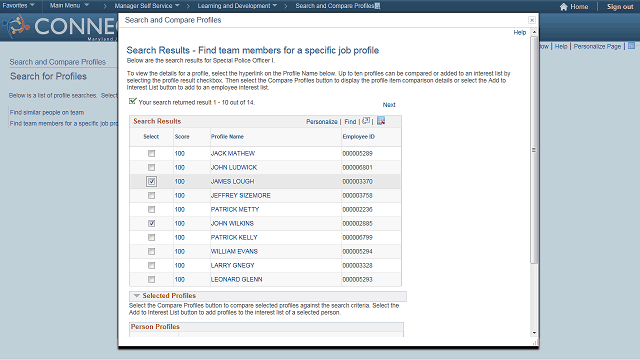The image size is (640, 360).
Task: Click the Find similar people on team link
Action: coord(47,112)
